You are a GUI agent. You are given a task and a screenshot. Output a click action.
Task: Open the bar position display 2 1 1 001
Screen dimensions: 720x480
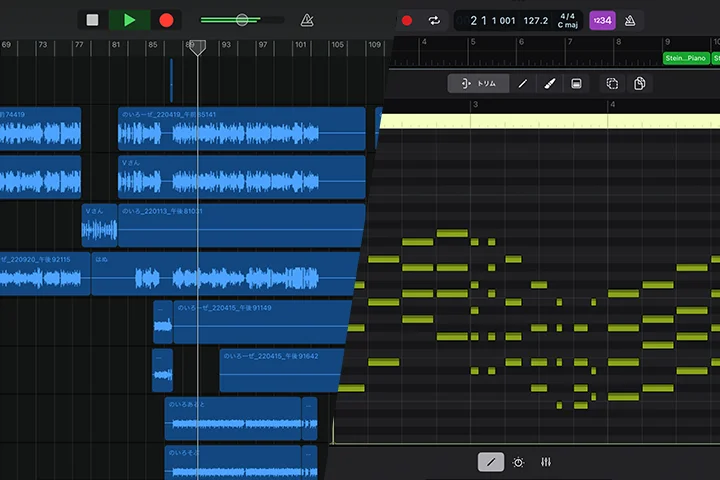[x=493, y=21]
